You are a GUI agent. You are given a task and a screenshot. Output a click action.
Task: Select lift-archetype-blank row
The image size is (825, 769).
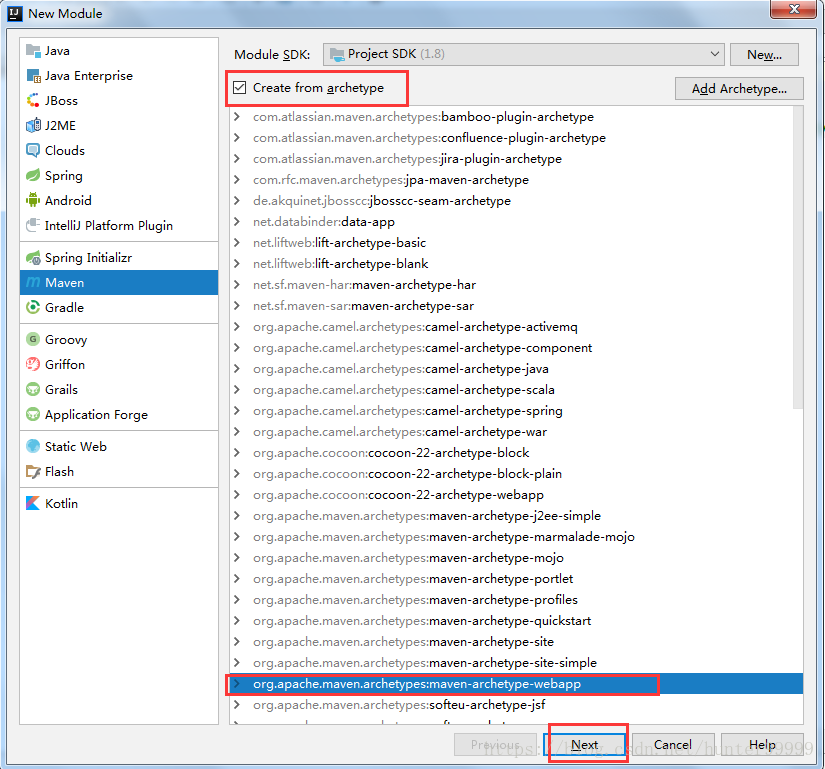516,264
